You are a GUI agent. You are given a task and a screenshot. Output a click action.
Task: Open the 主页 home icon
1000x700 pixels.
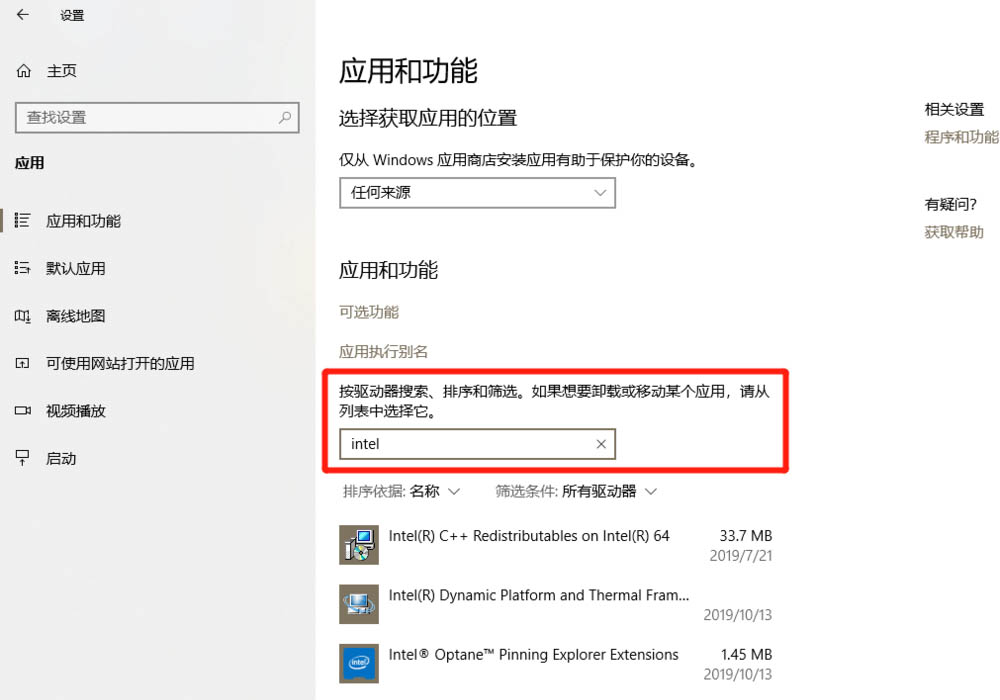[24, 71]
